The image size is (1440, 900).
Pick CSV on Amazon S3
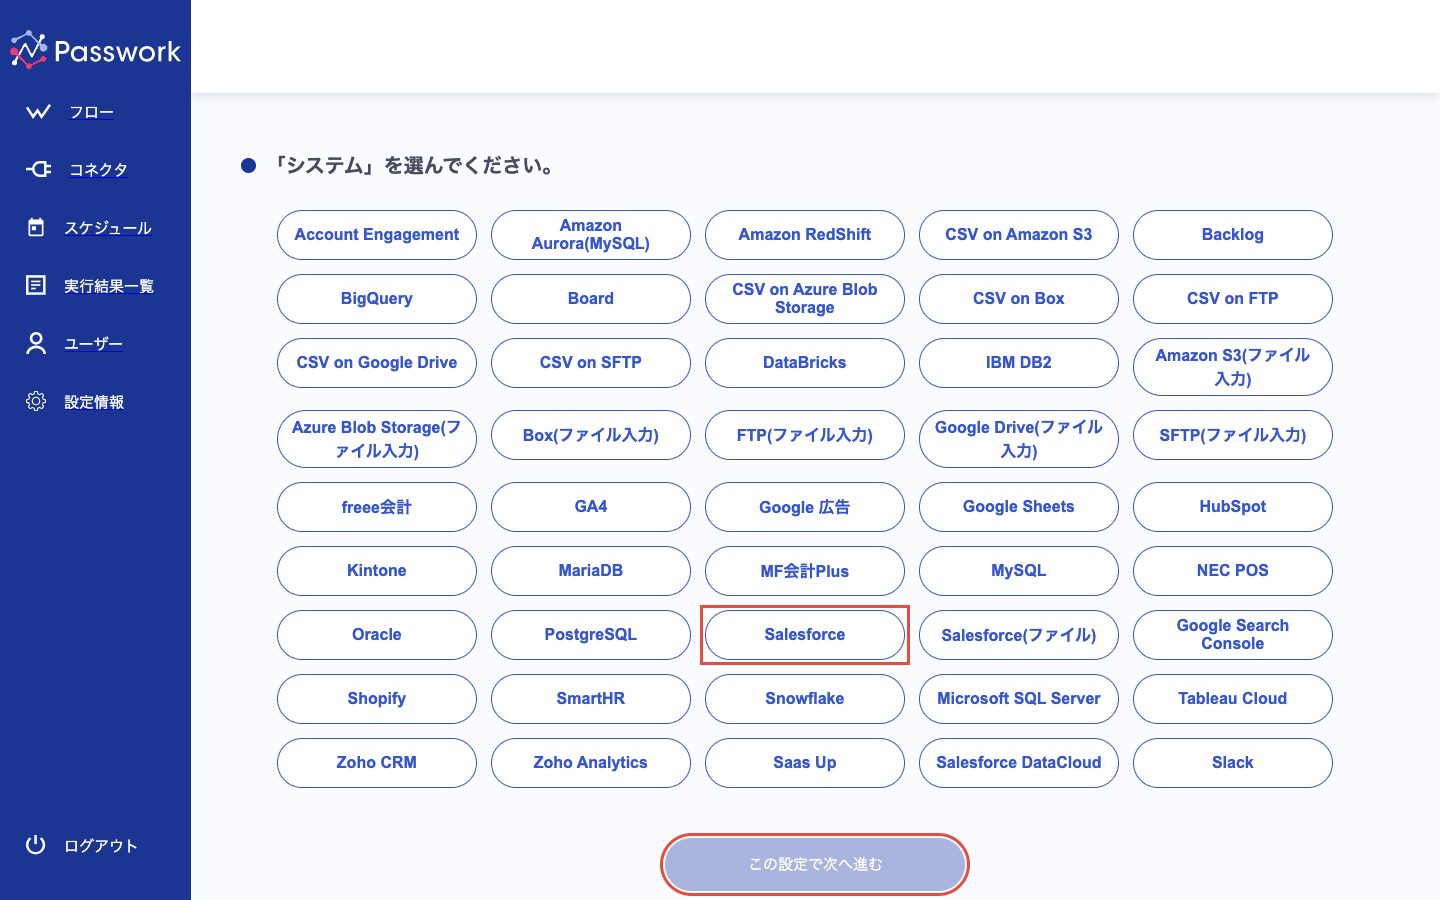pyautogui.click(x=1019, y=235)
